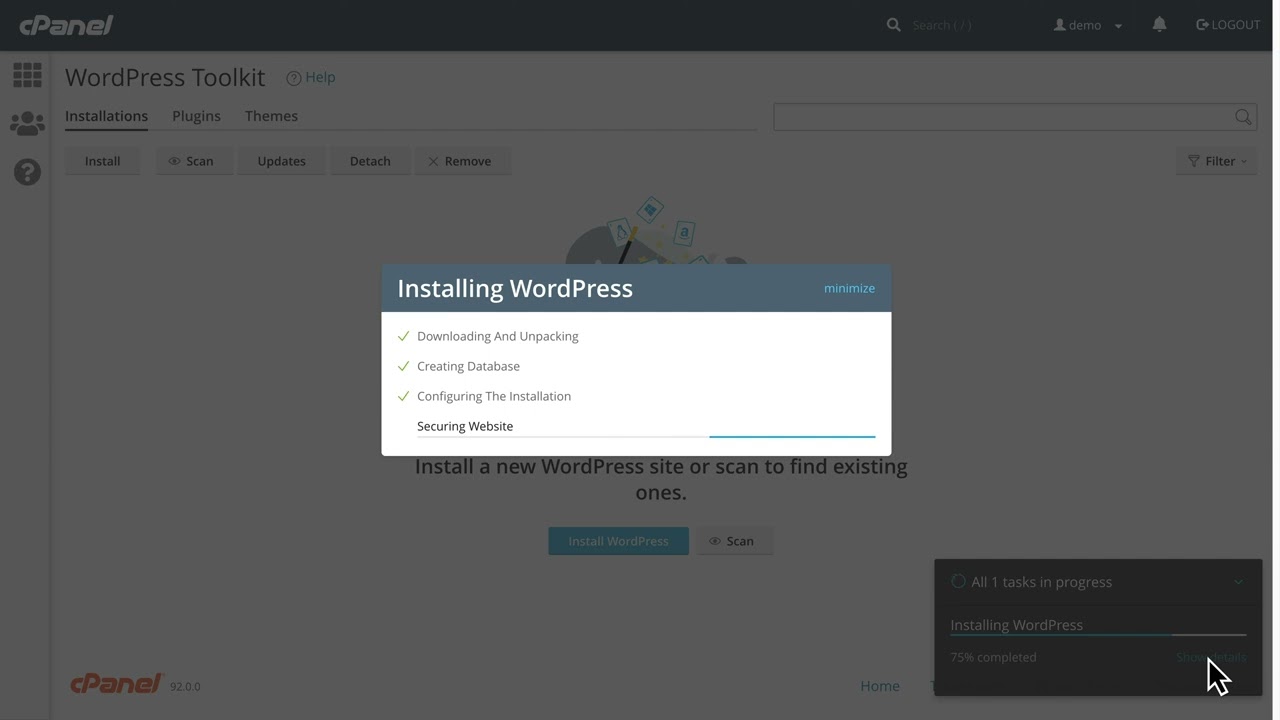
Task: Click the spinner icon in tasks panel
Action: [x=958, y=581]
